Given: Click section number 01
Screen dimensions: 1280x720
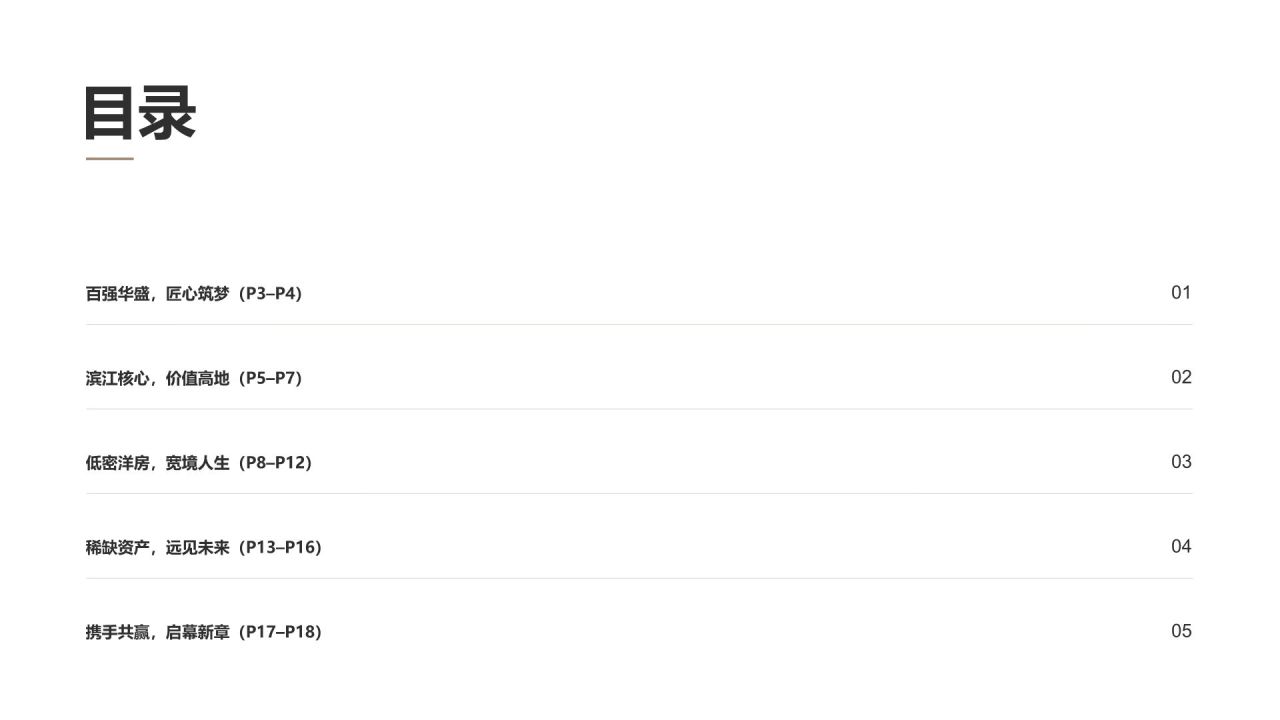Looking at the screenshot, I should (x=1181, y=293).
